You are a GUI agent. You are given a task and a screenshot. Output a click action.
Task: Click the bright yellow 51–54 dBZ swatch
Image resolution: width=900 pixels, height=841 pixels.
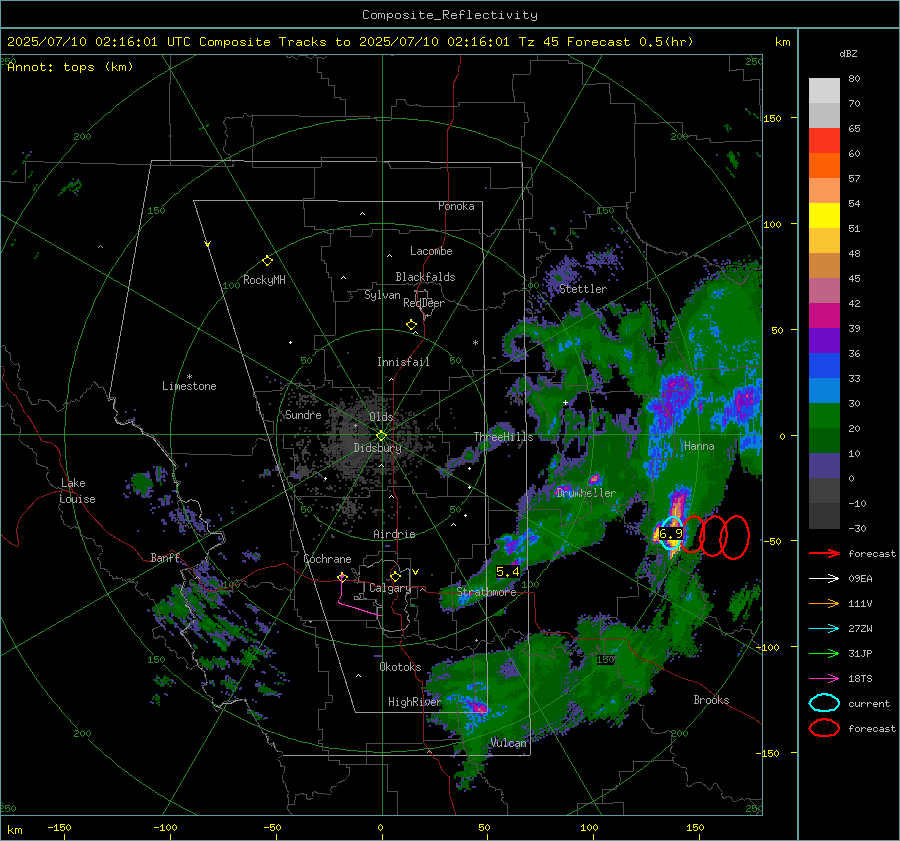824,215
